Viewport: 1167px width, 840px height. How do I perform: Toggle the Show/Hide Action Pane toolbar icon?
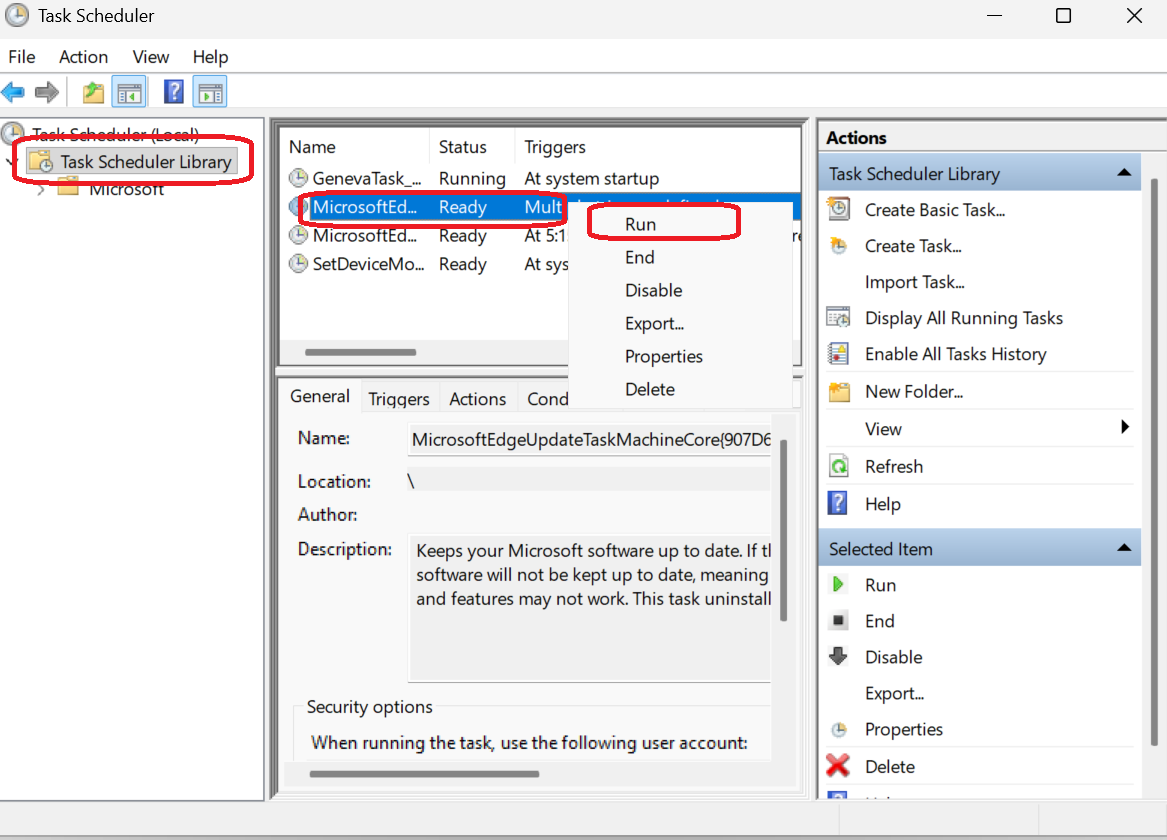tap(210, 92)
